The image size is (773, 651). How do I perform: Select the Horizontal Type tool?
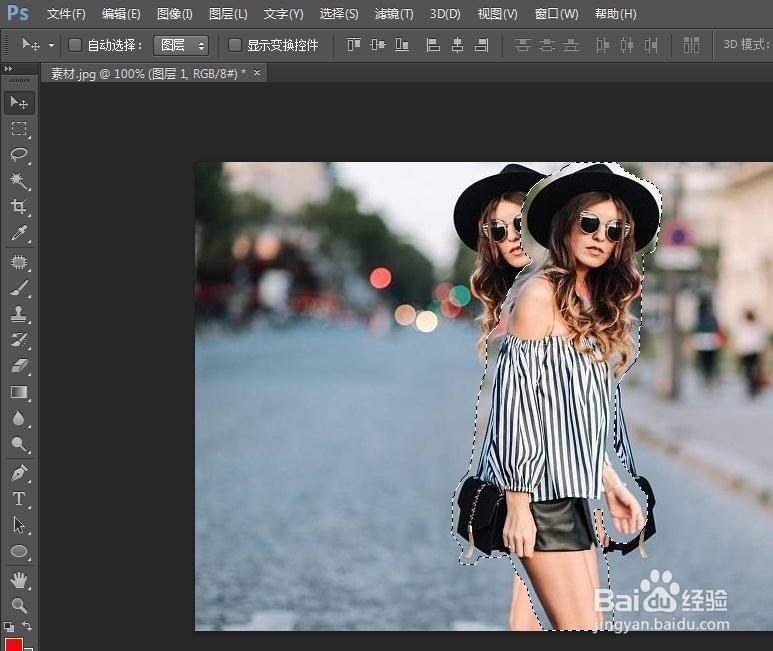coord(19,499)
